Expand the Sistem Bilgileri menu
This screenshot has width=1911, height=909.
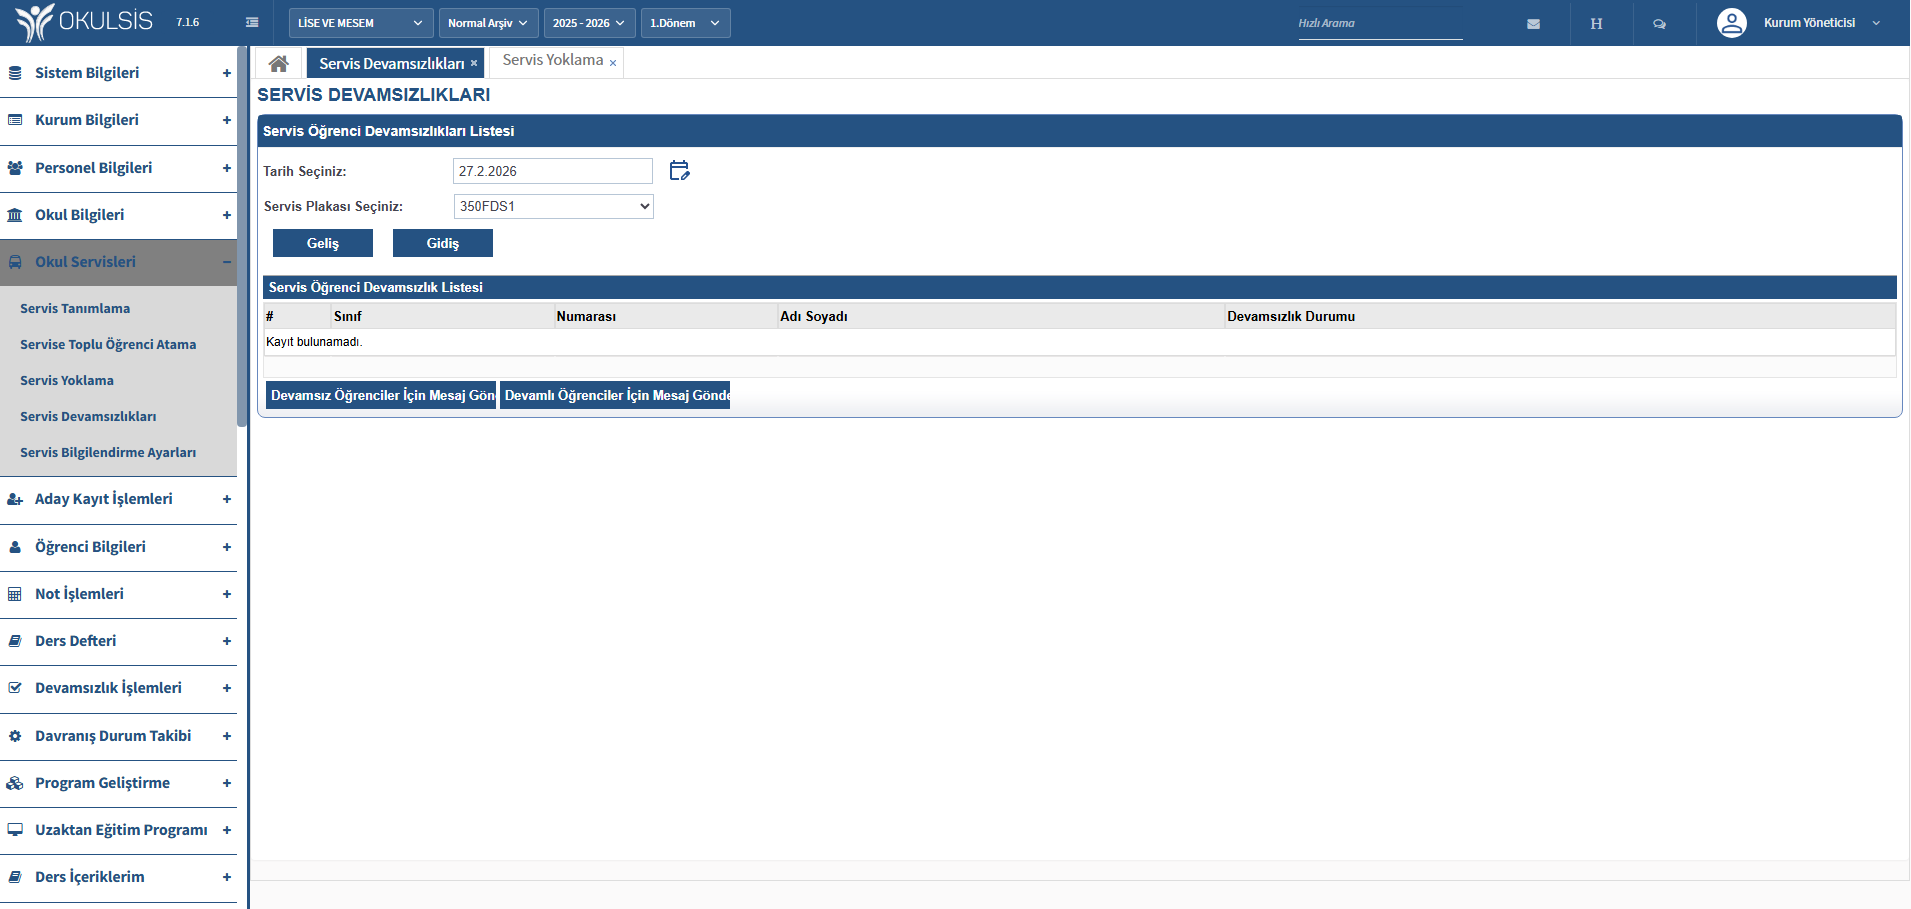point(118,73)
